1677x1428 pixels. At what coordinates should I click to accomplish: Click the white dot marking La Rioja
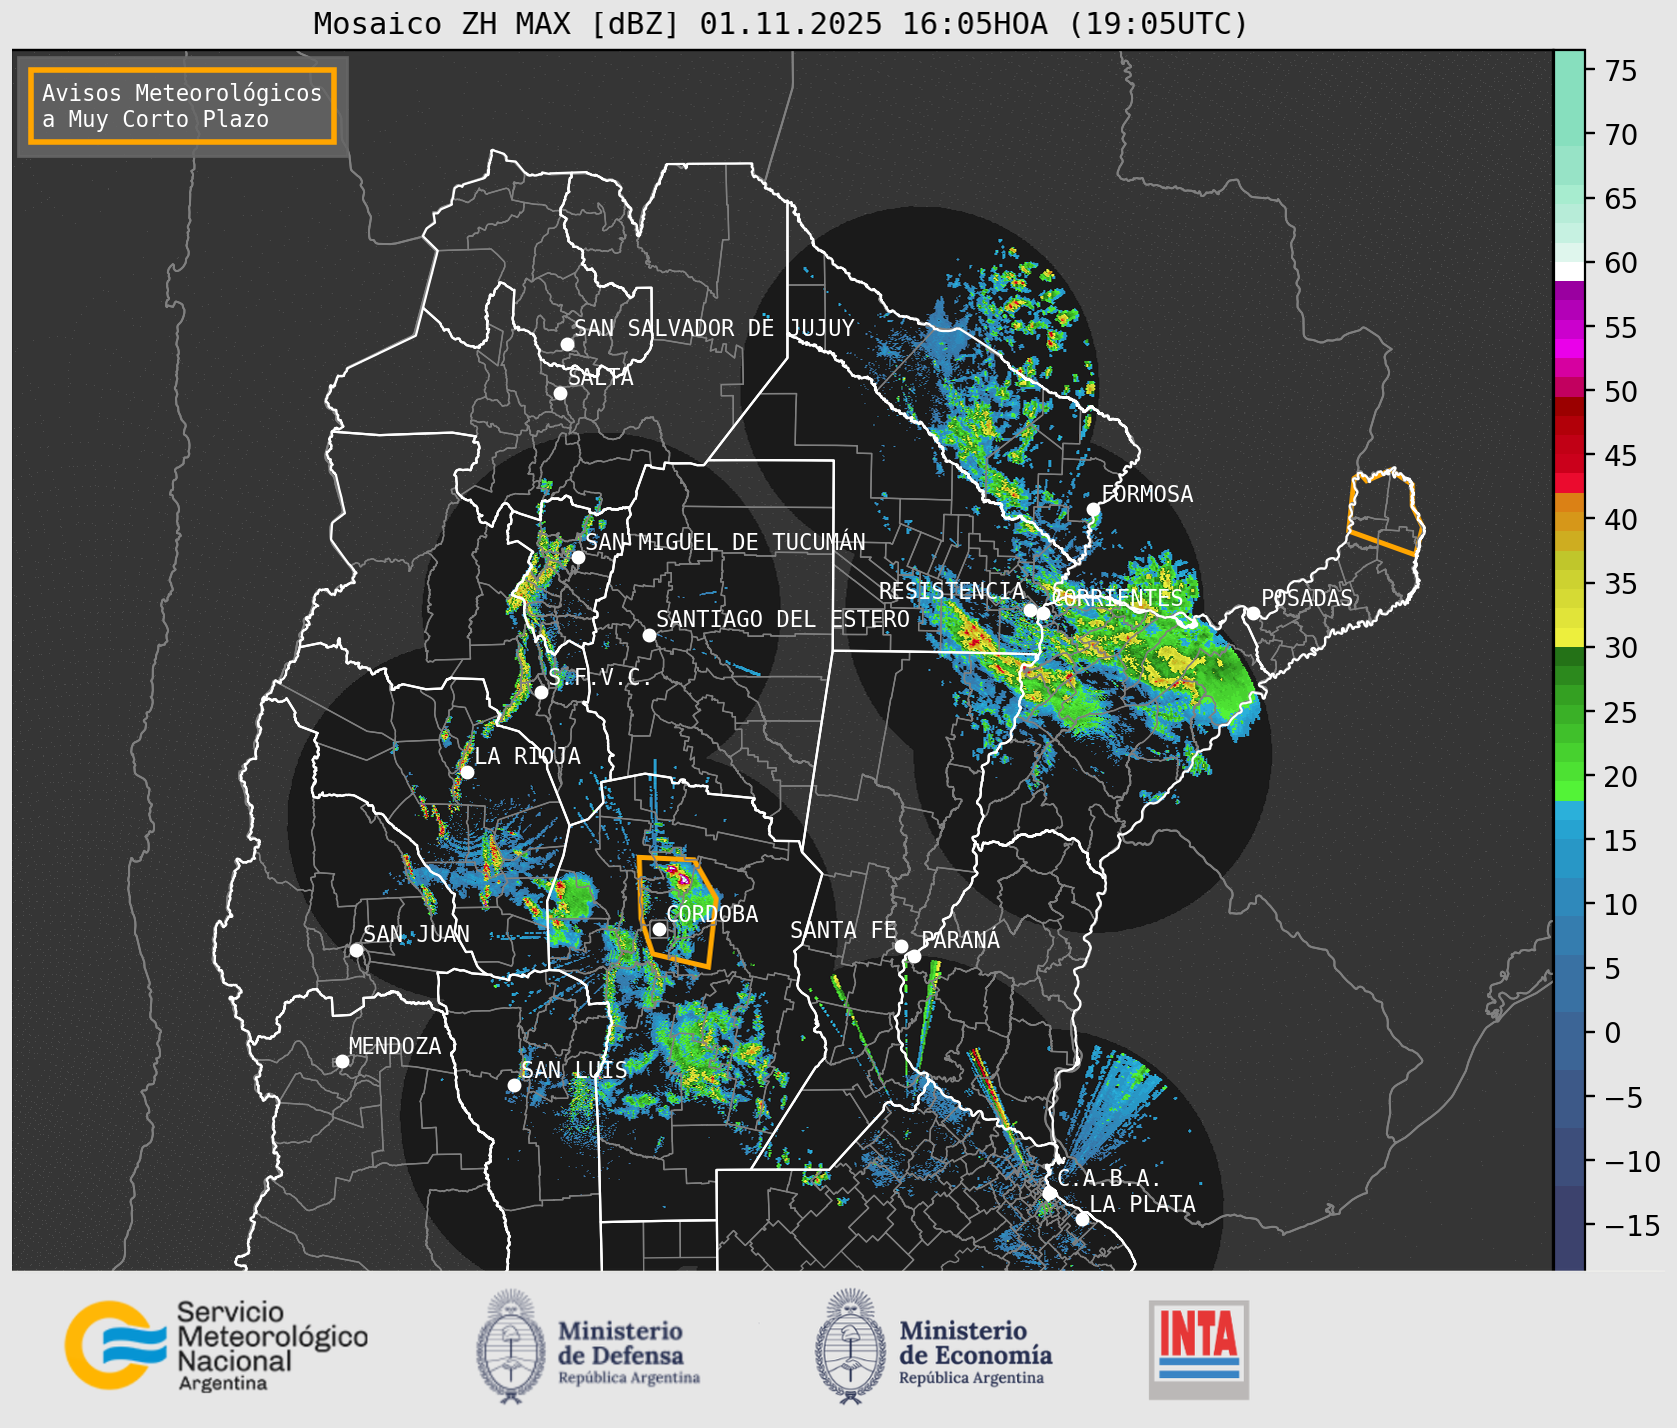click(467, 772)
